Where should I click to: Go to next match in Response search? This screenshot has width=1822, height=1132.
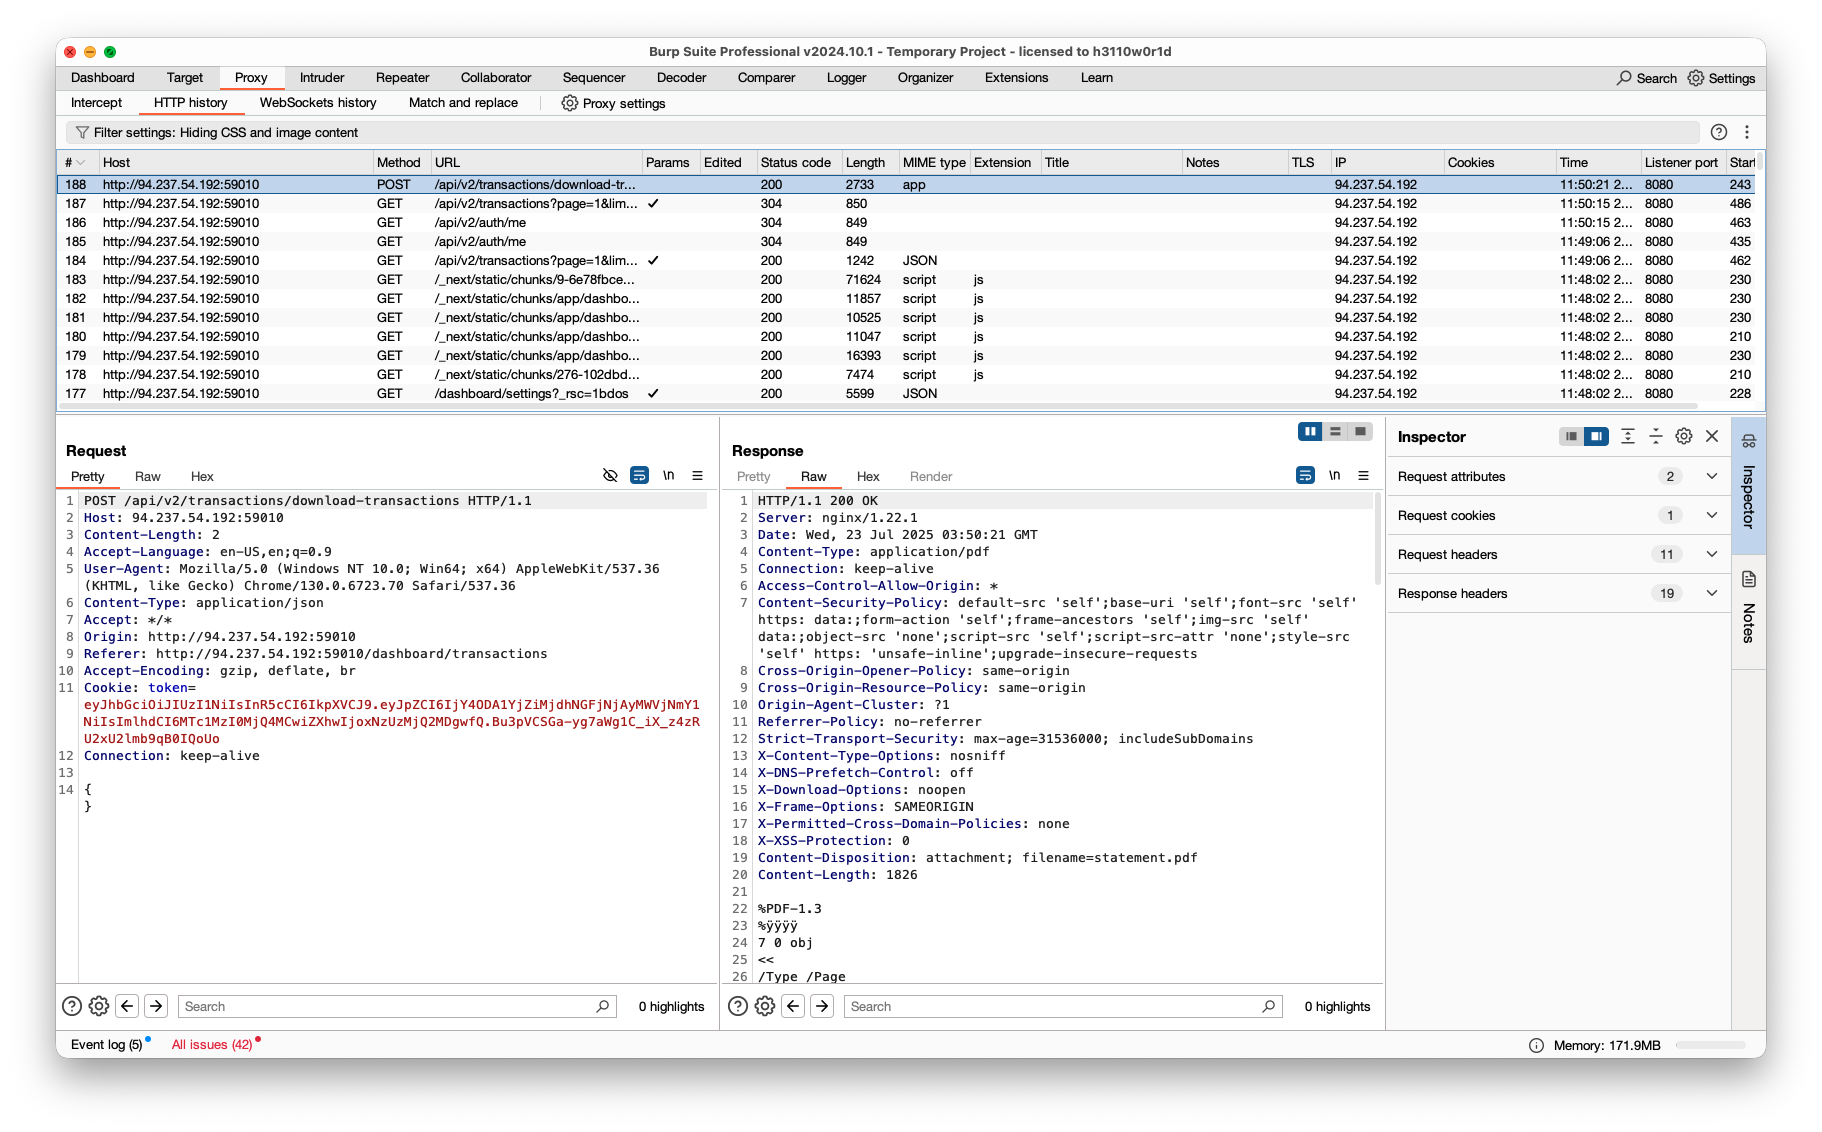822,1006
